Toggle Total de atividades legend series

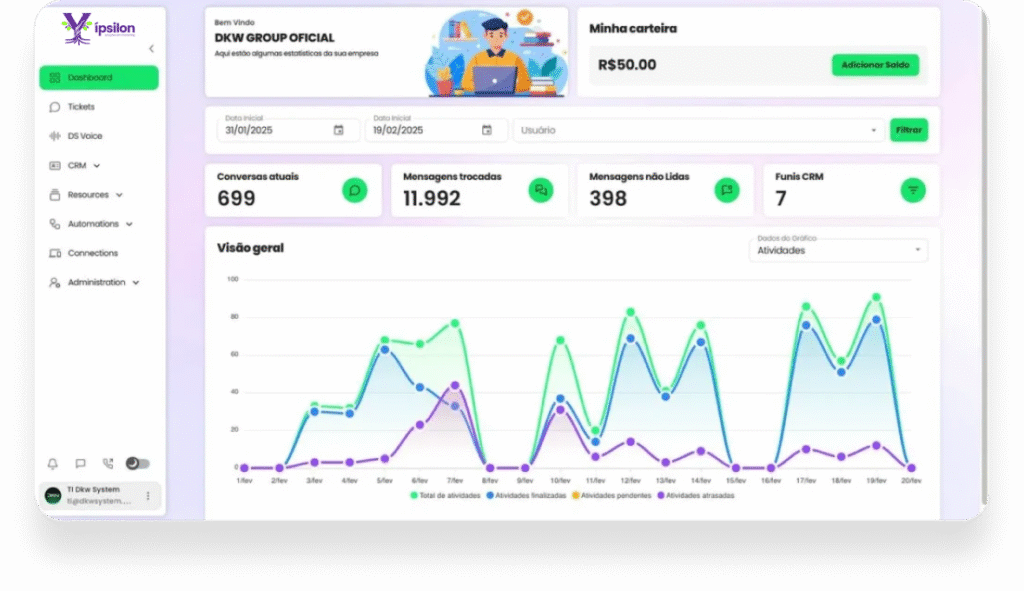pyautogui.click(x=448, y=495)
